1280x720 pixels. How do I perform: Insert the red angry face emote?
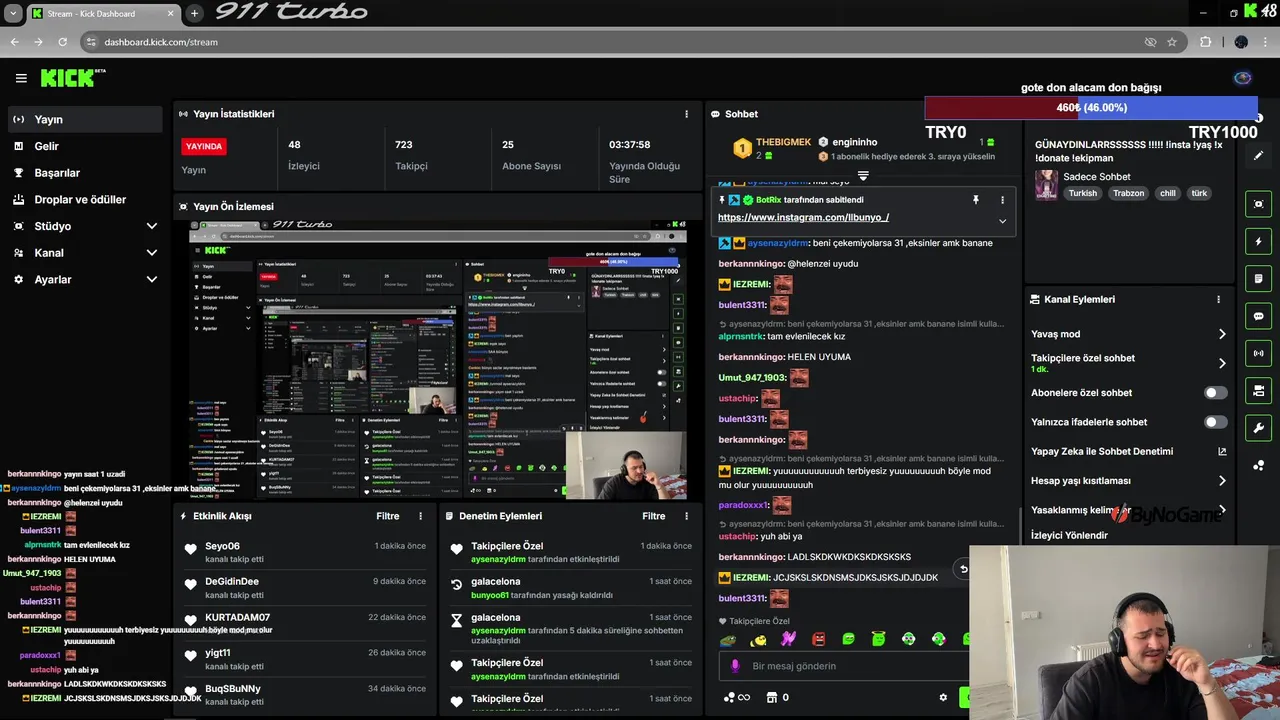pyautogui.click(x=818, y=639)
